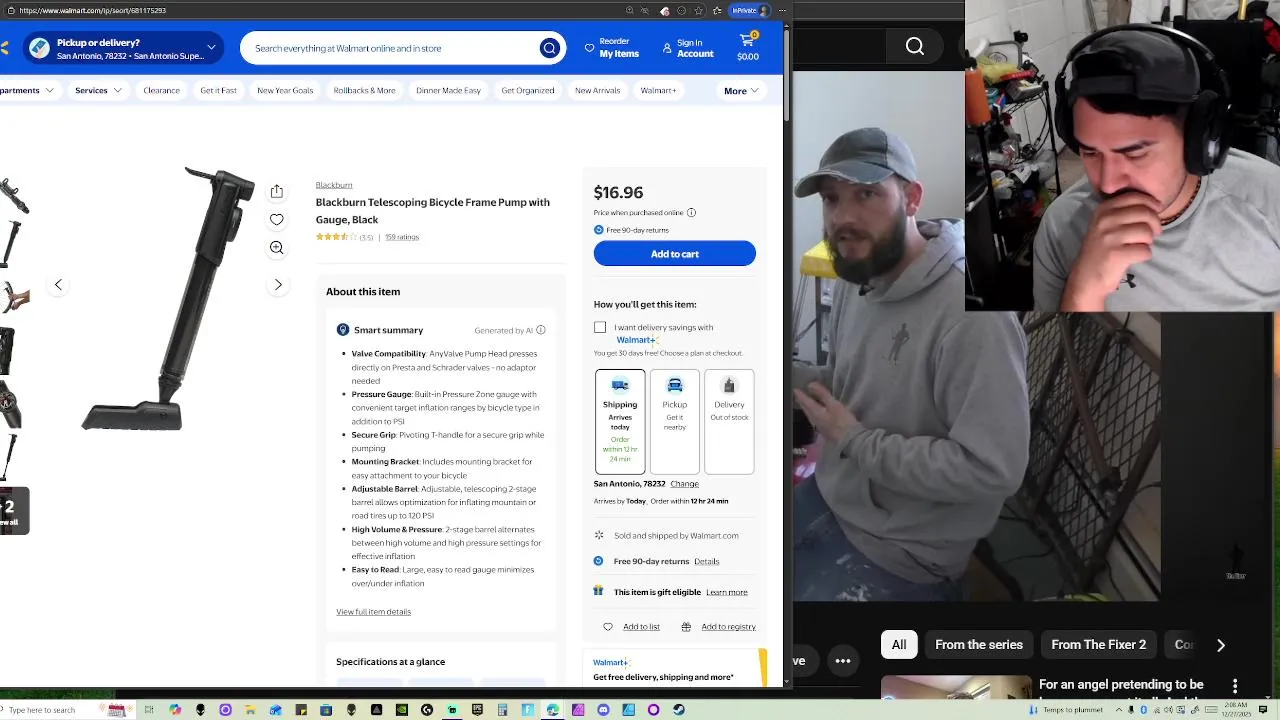This screenshot has width=1280, height=720.
Task: Open Reorder My Items
Action: tap(612, 48)
